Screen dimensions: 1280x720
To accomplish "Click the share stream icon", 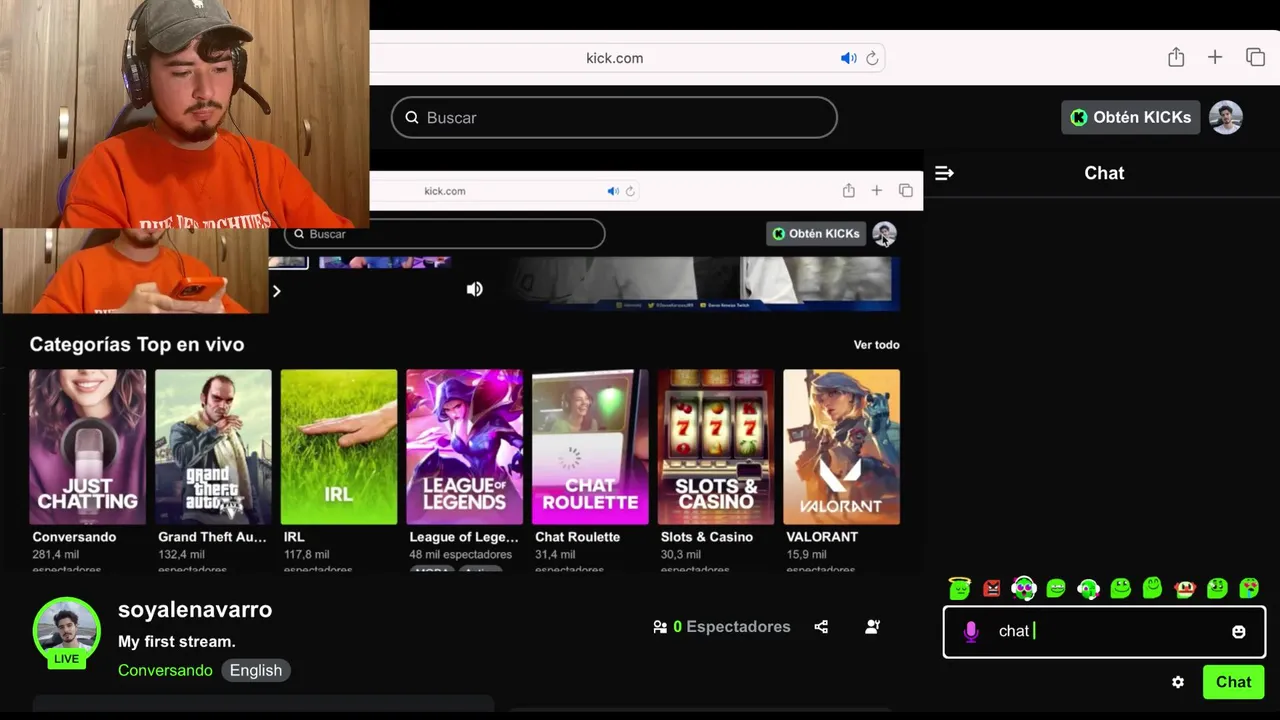I will point(821,627).
